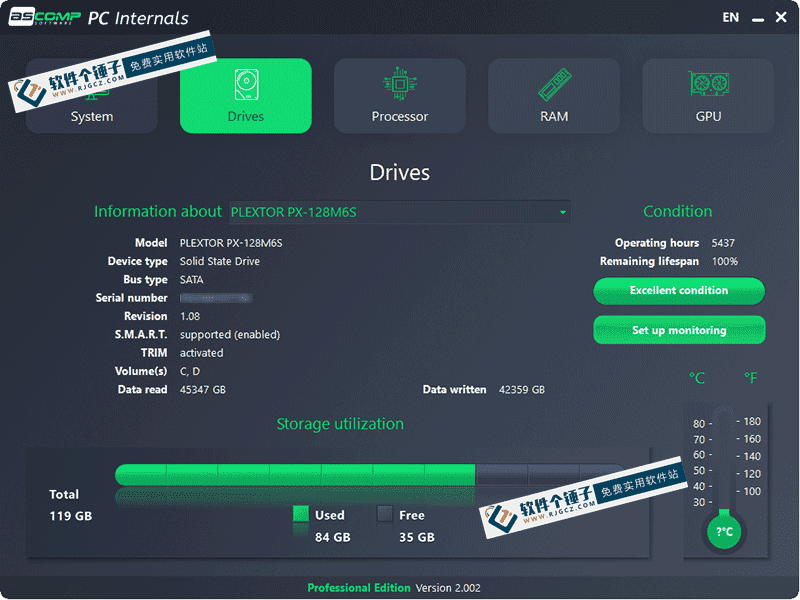Screen dimensions: 800x600
Task: Open the Processor chip icon
Action: (400, 83)
